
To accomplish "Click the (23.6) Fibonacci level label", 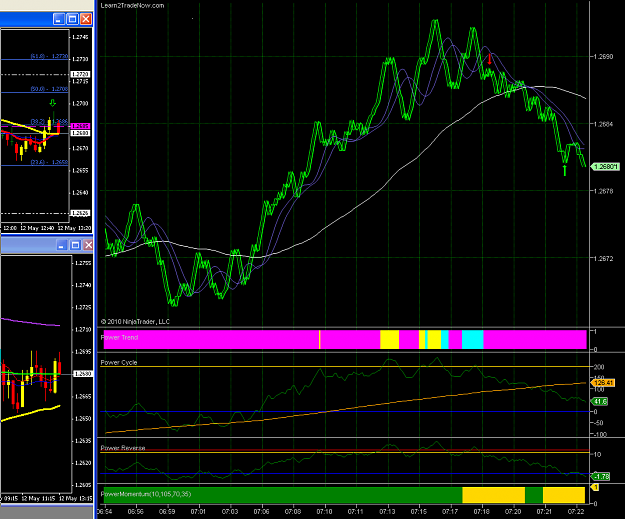I will coord(49,162).
